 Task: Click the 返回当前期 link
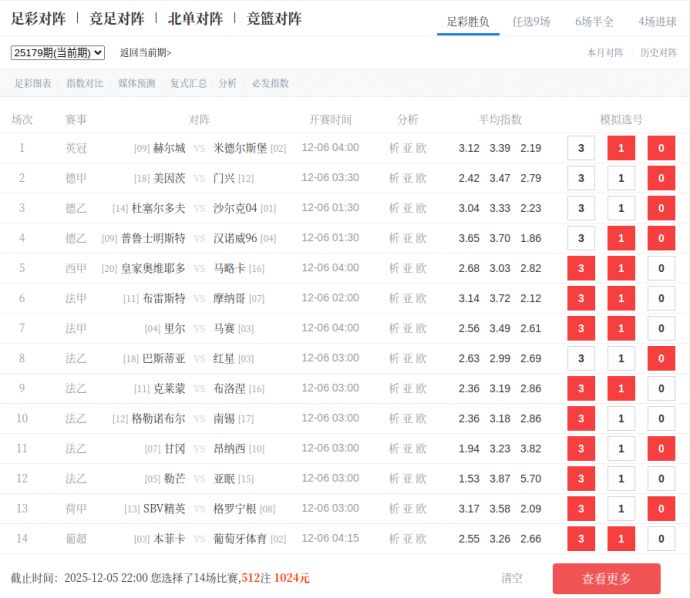[145, 53]
